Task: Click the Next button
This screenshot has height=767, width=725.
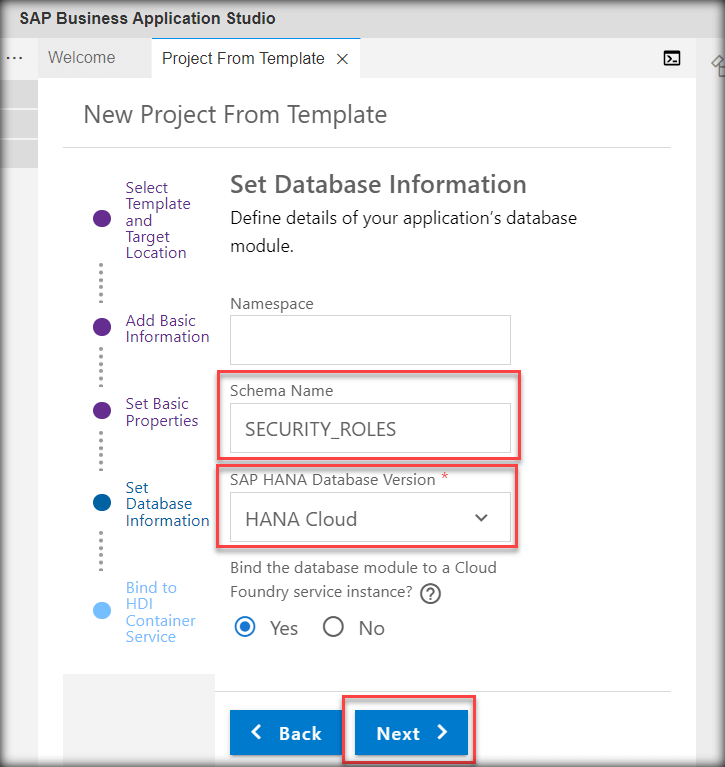Action: 411,733
